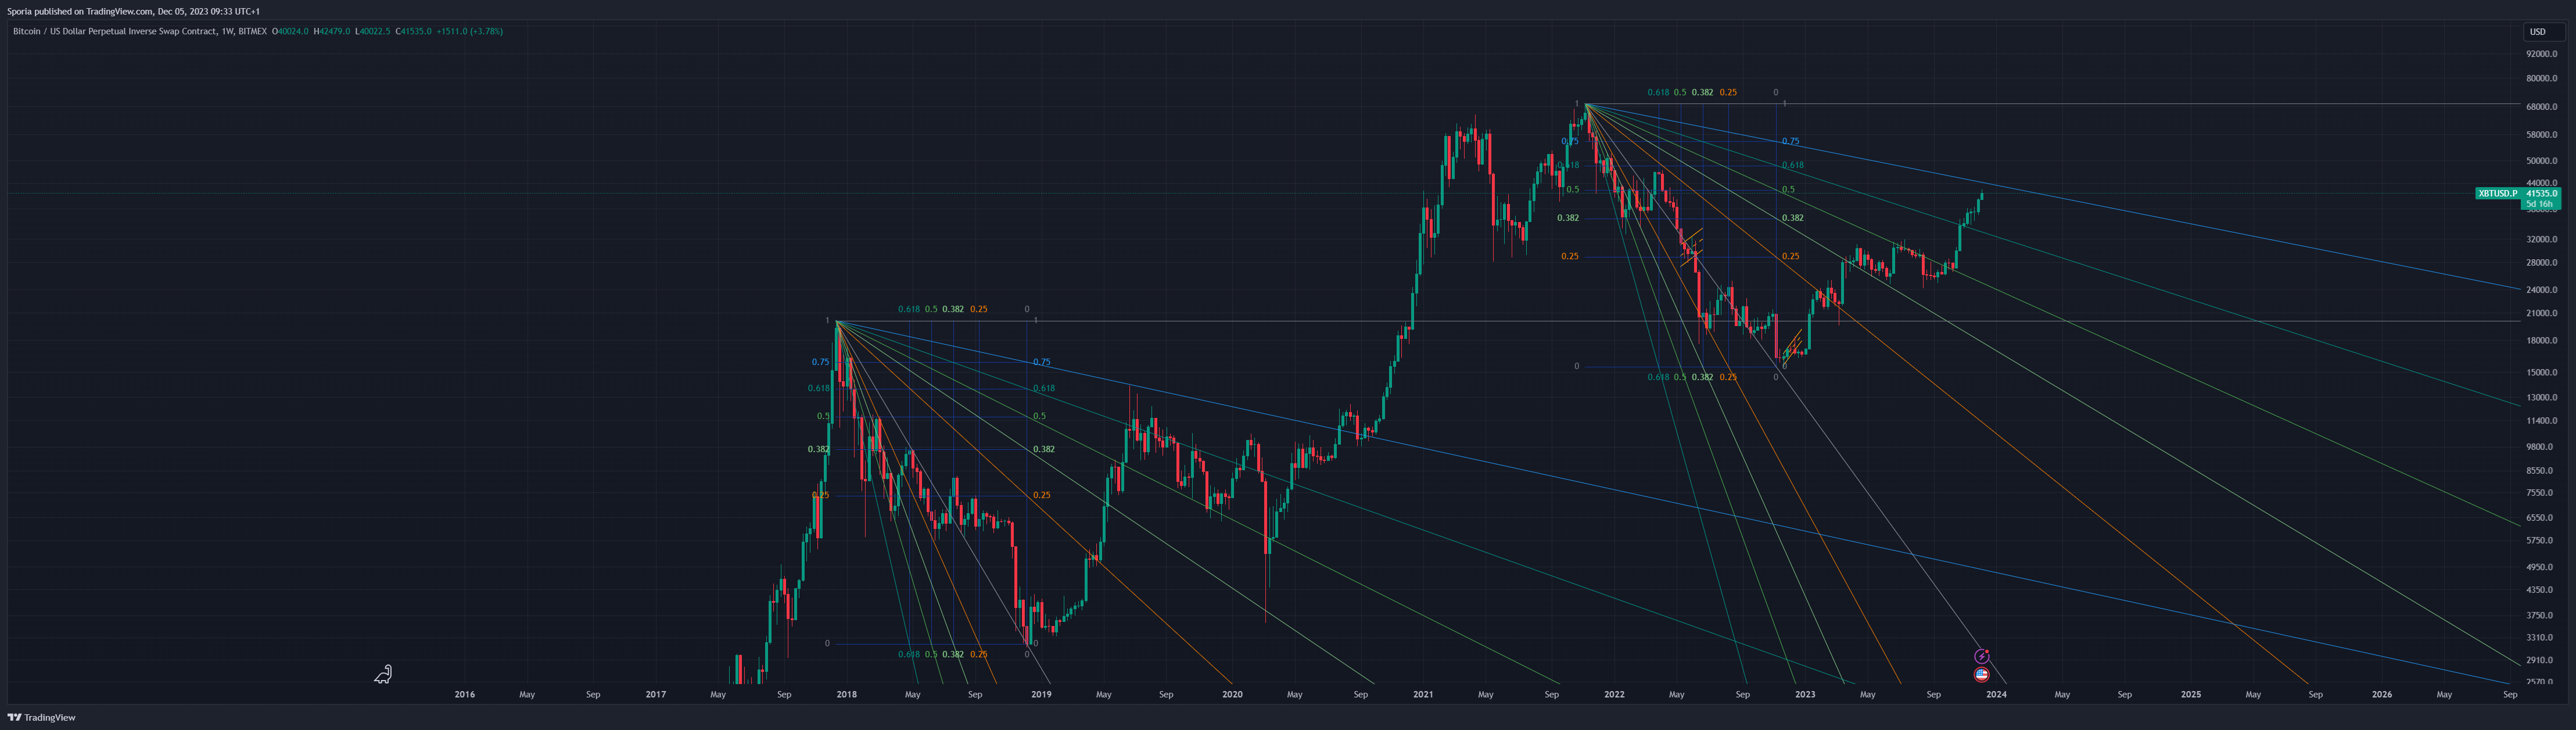Click the 32000.0 price axis label
This screenshot has width=2576, height=730.
(2541, 240)
